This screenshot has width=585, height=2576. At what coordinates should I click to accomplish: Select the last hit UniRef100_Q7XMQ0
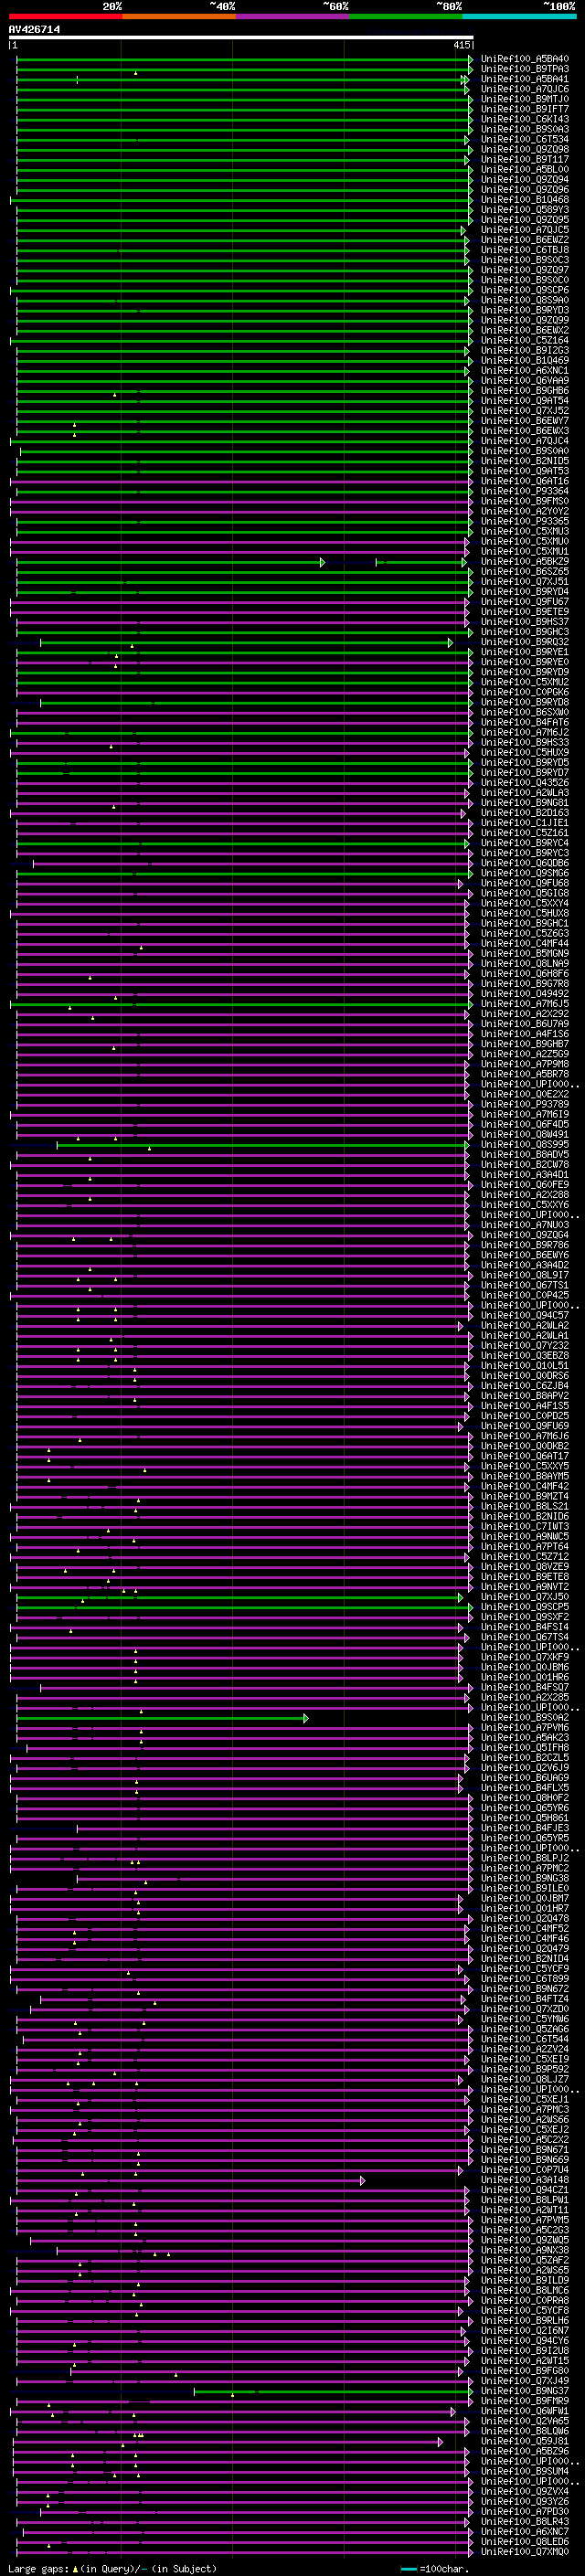525,2551
